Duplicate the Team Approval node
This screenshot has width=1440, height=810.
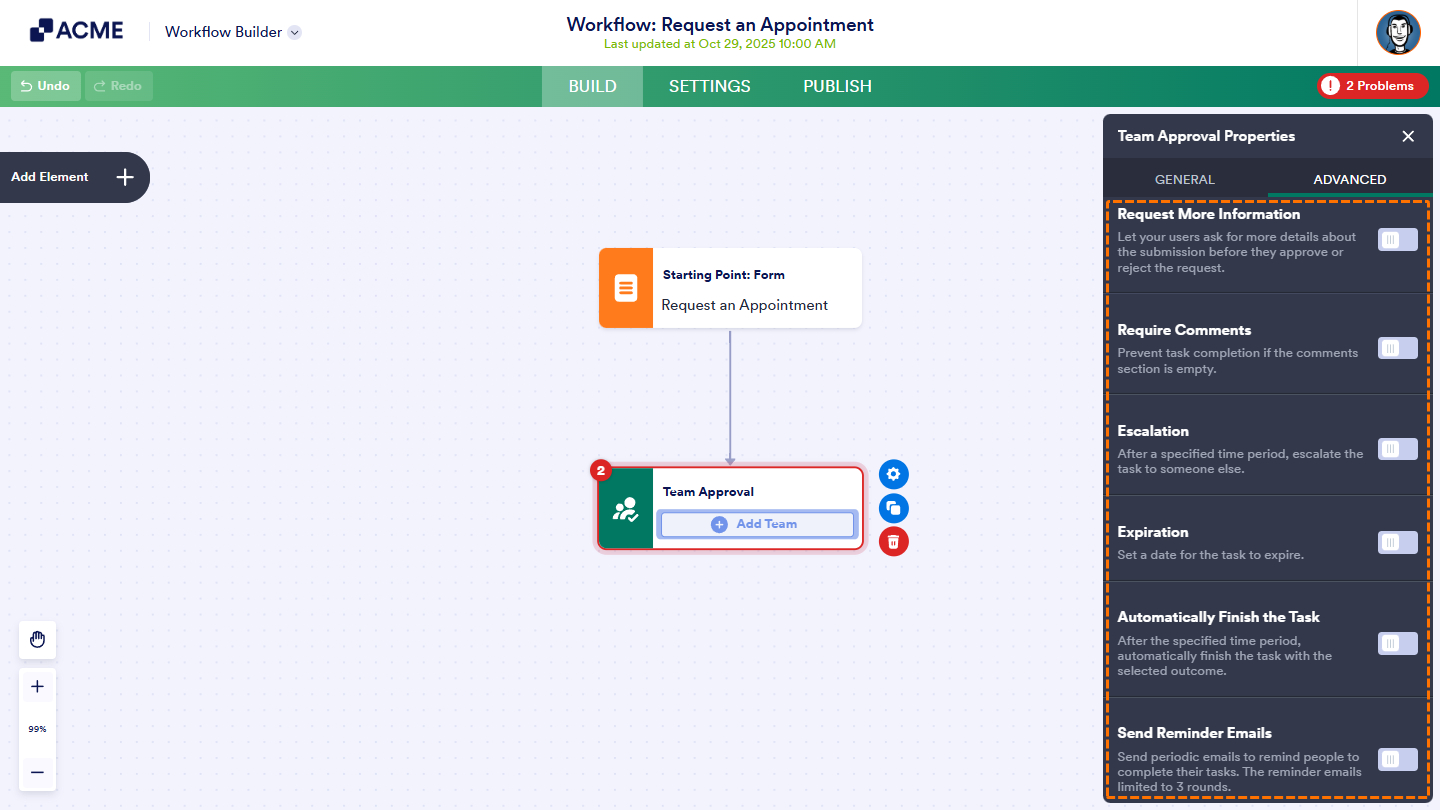[x=894, y=508]
